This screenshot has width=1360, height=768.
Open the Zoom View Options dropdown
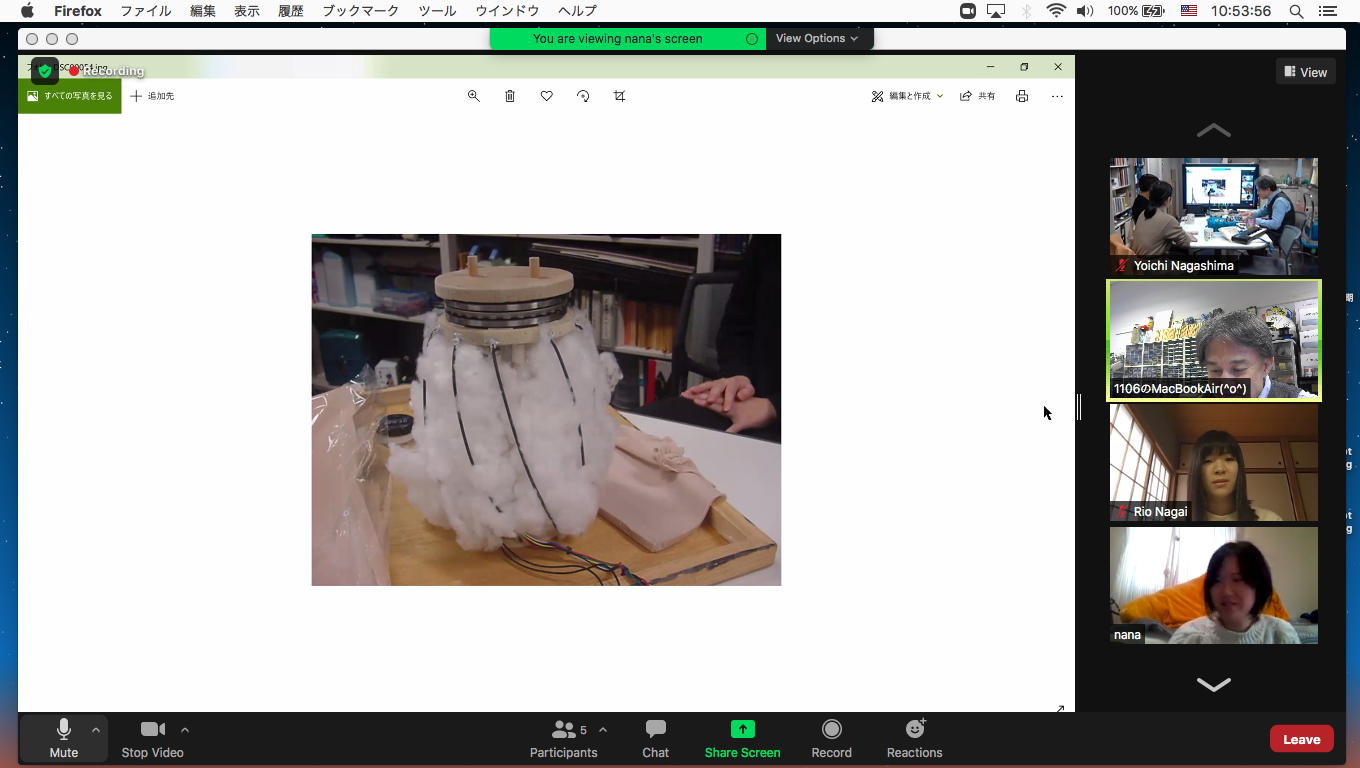(x=817, y=38)
